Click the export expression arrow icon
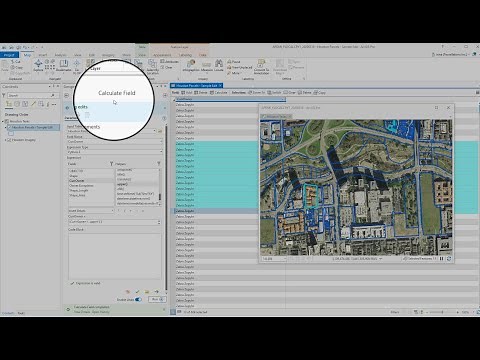Viewport: 480px width, 360px height. [156, 292]
